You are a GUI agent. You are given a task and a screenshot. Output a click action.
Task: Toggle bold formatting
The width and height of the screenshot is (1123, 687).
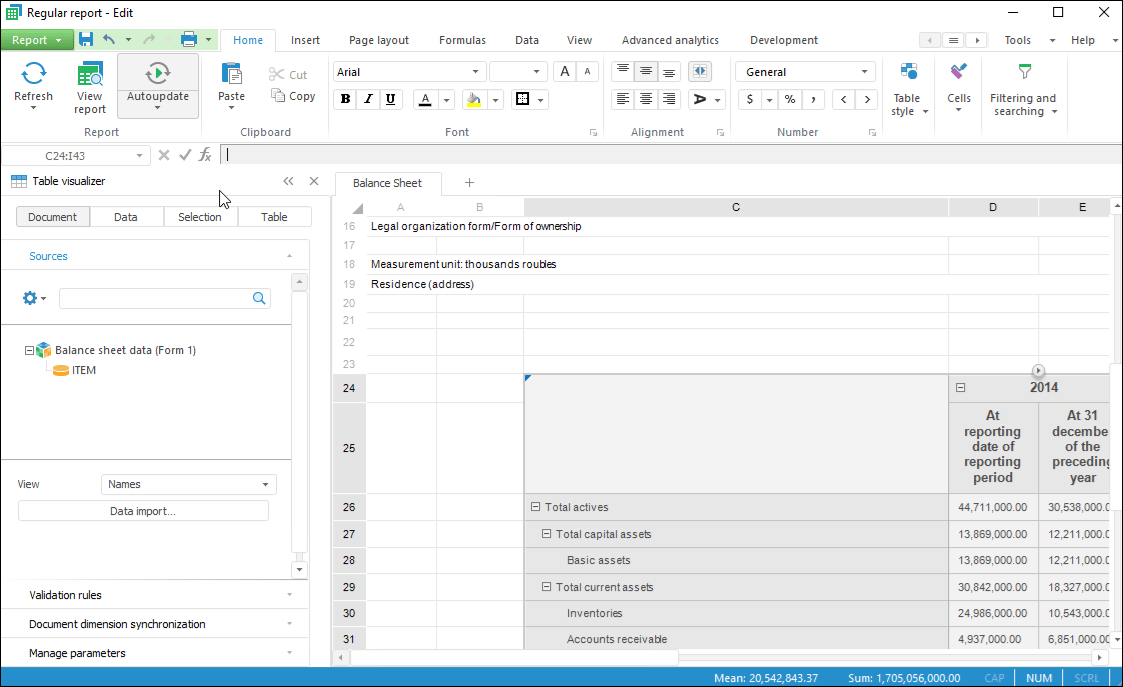coord(346,99)
